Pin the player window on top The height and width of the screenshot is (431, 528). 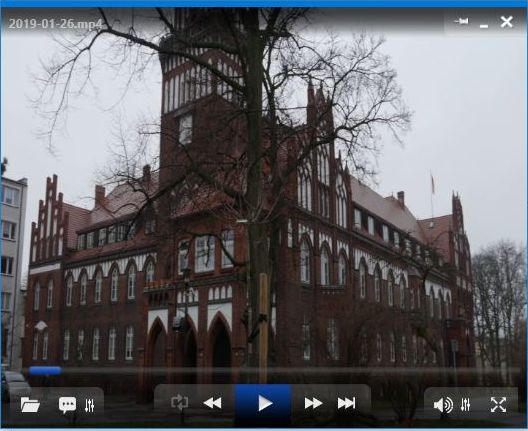coord(461,22)
